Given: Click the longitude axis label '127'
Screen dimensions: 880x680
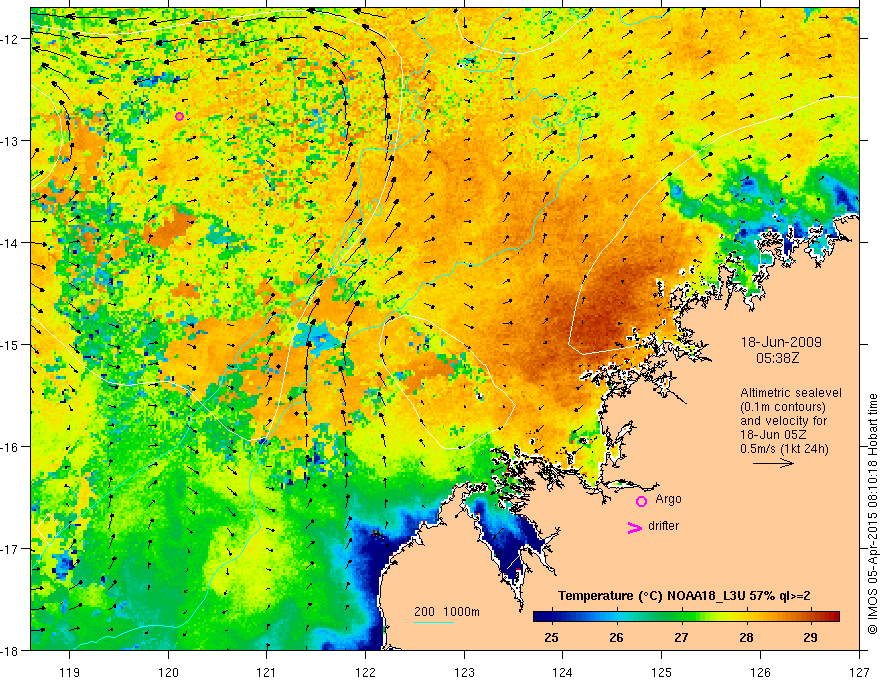Looking at the screenshot, I should [x=859, y=672].
